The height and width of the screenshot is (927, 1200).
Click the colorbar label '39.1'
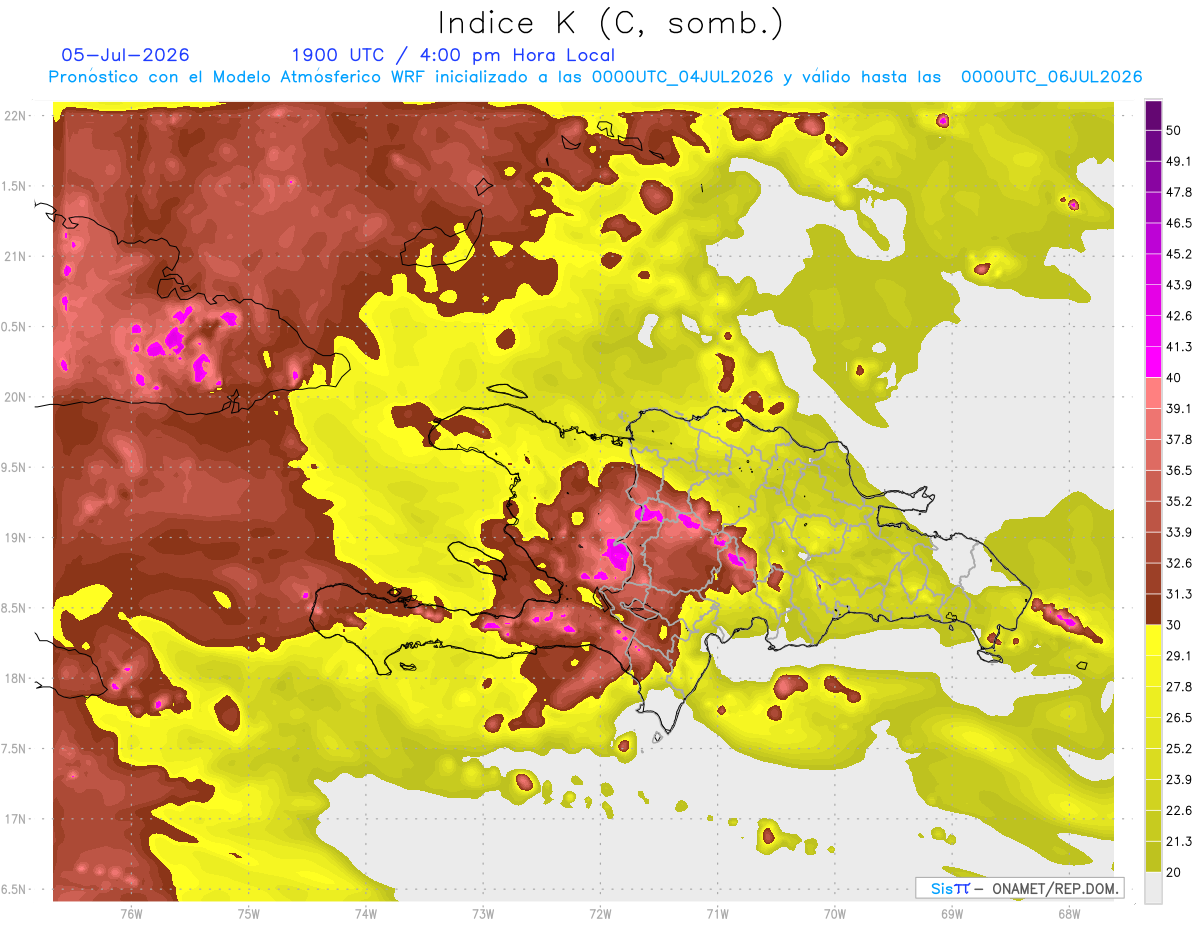point(1179,408)
